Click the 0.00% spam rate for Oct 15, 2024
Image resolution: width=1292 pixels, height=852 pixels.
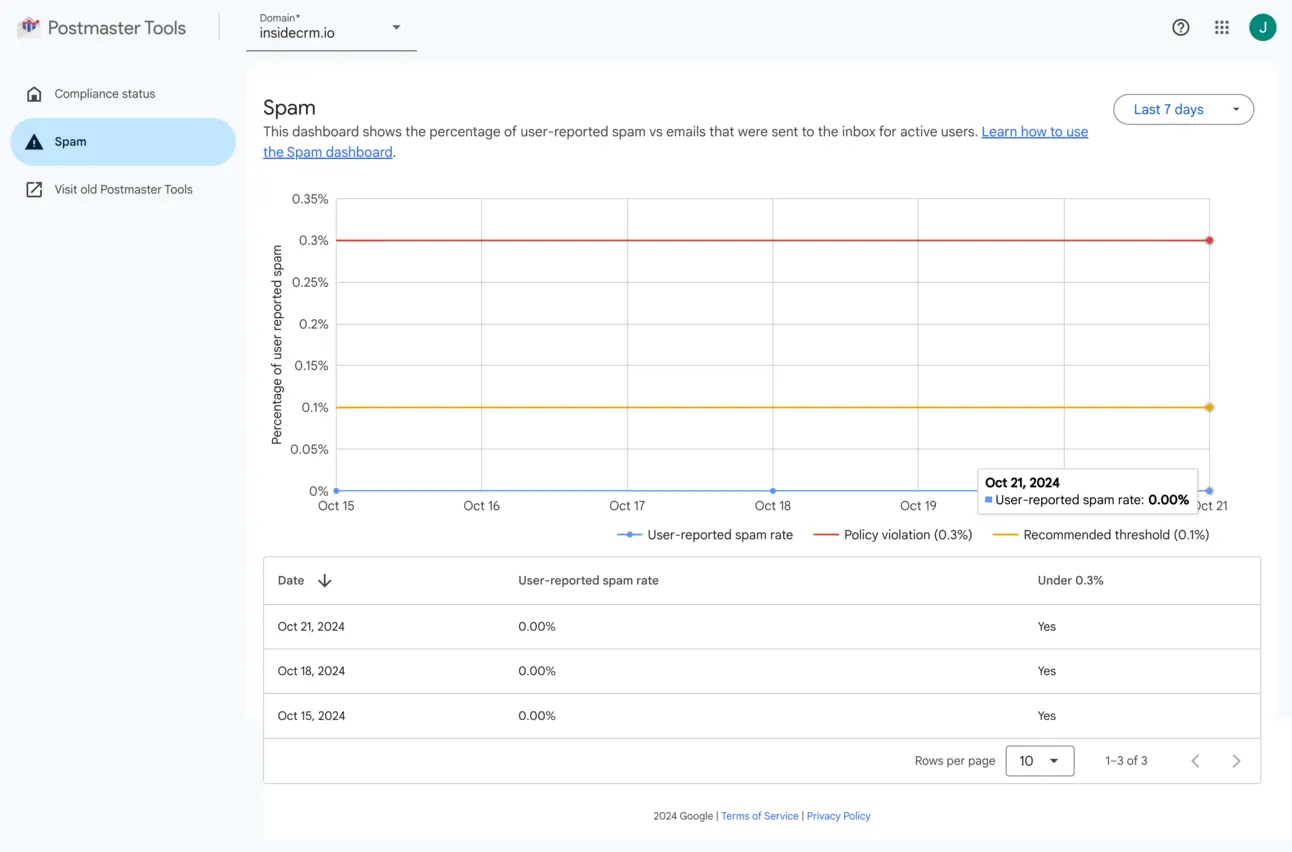coord(537,716)
